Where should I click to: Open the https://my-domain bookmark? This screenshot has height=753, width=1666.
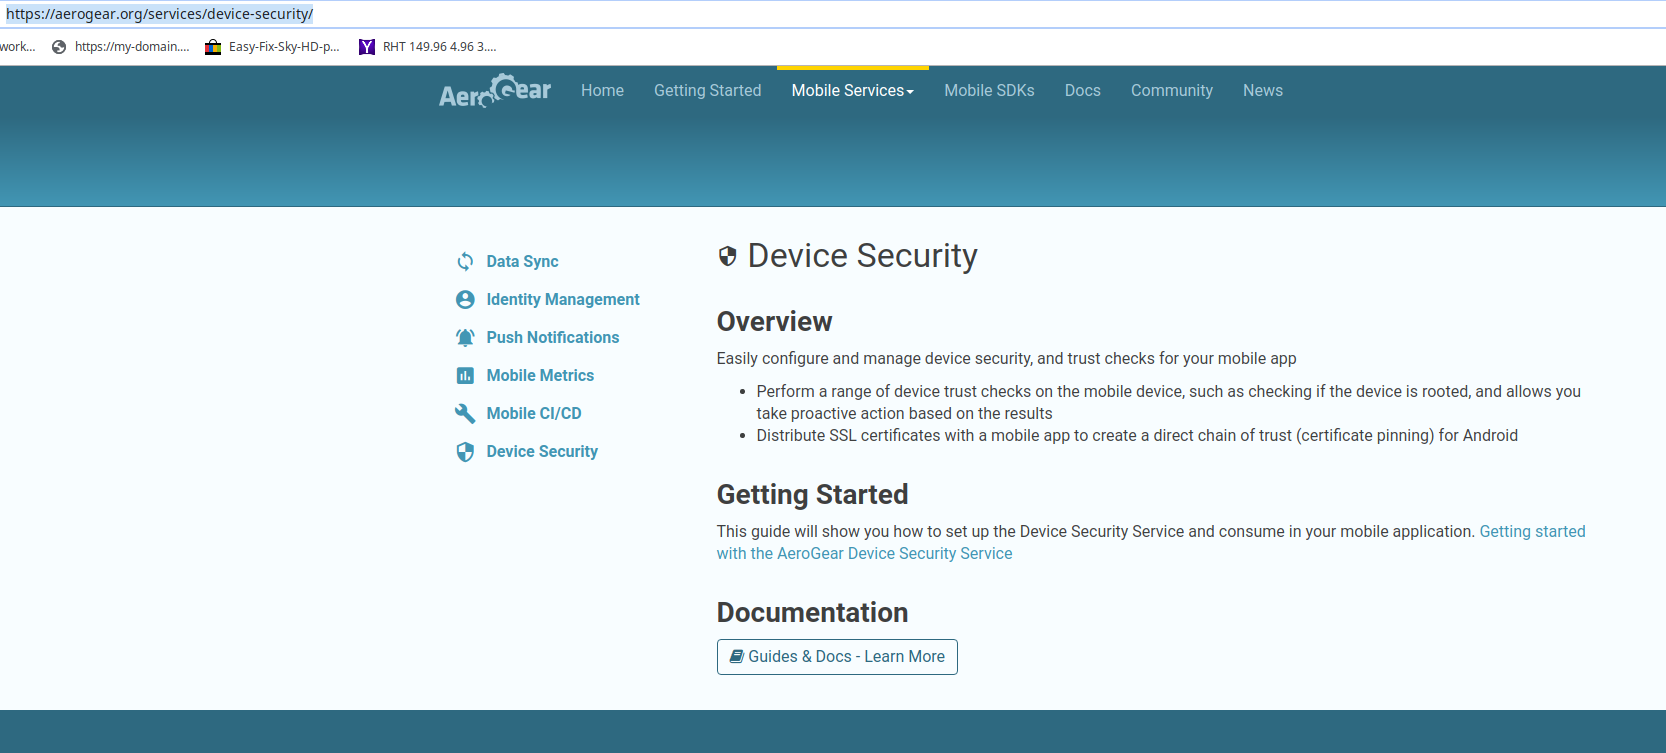pos(121,47)
